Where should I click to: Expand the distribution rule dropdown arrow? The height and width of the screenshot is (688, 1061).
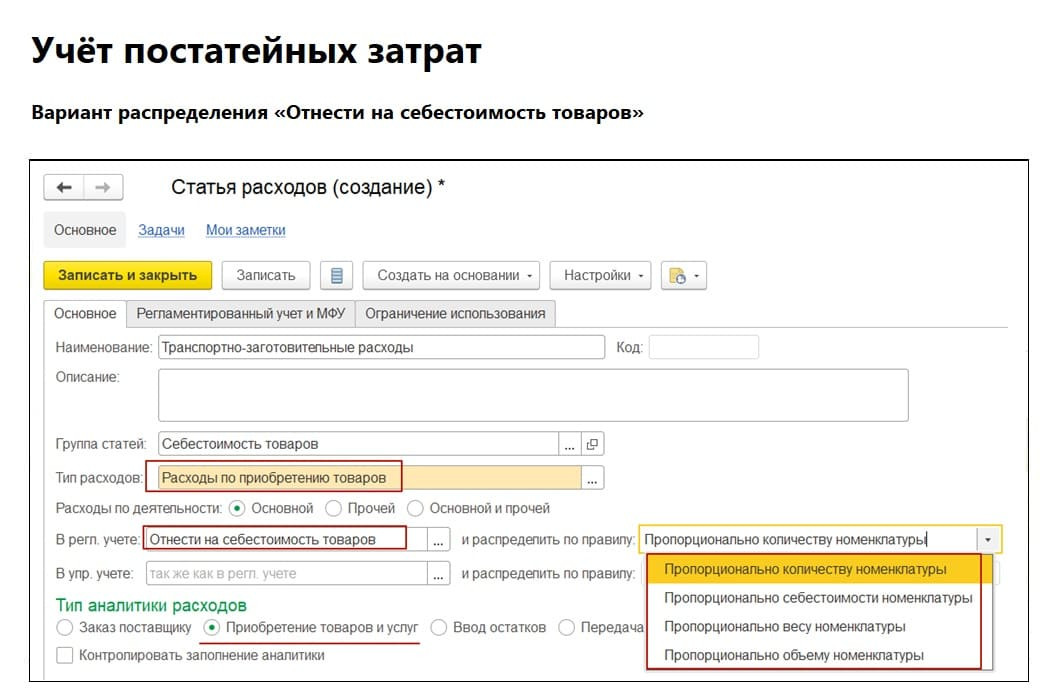tap(989, 540)
